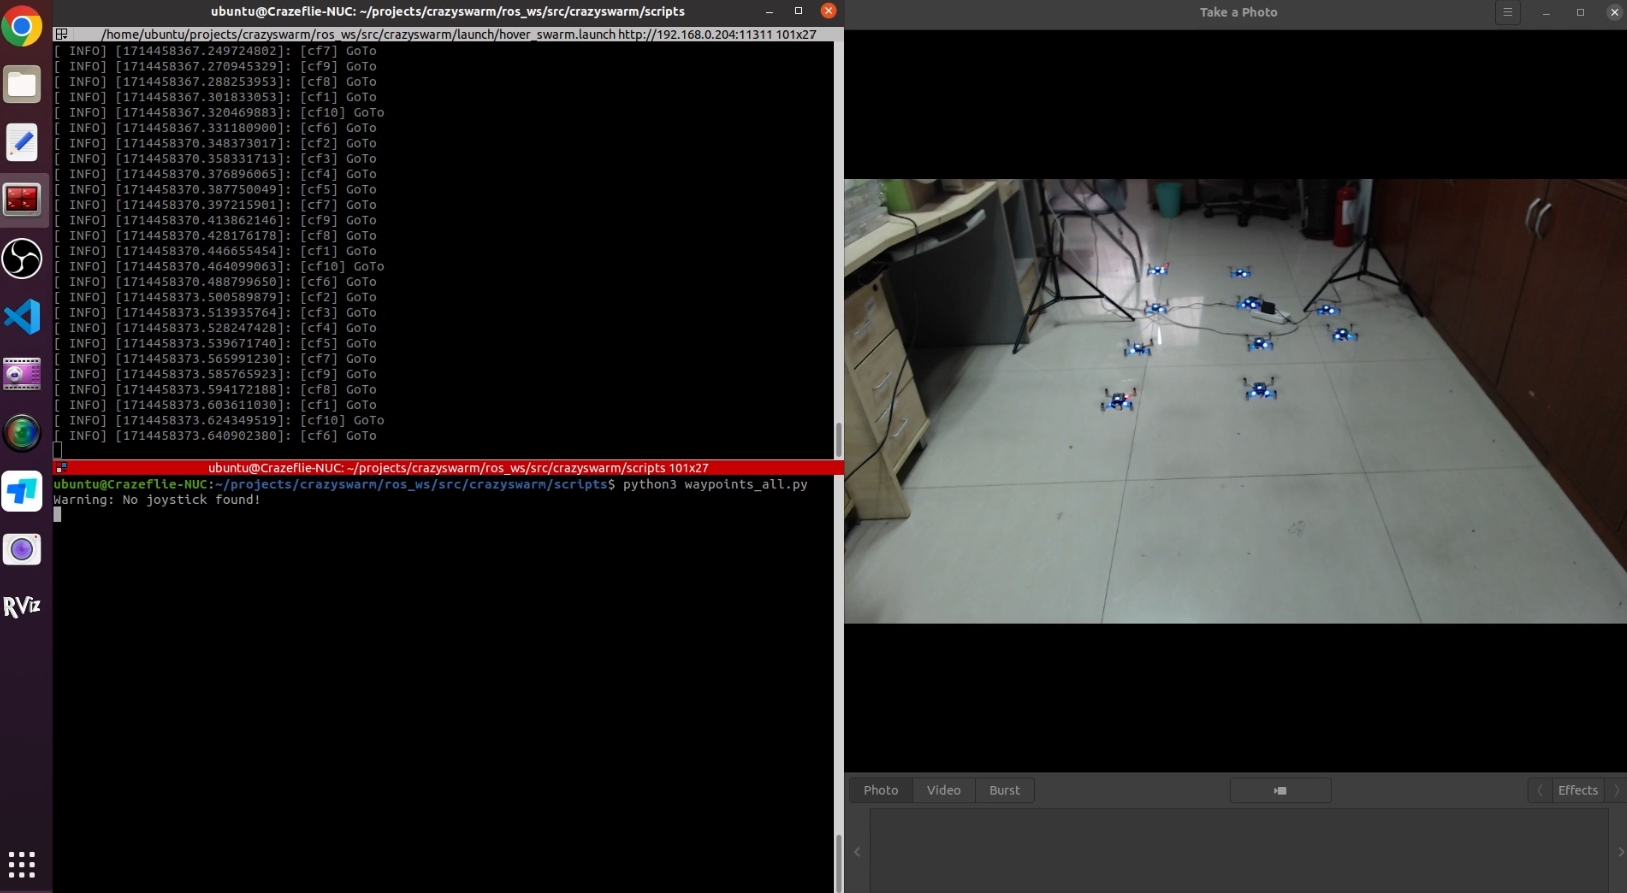Click log line with timestamp 1714458367.249724802
Screen dimensions: 1627x893
[x=215, y=51]
